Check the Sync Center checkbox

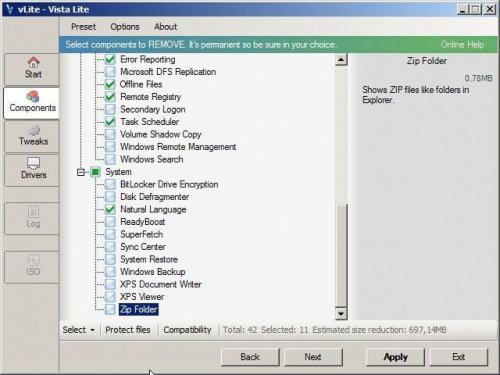click(x=110, y=247)
